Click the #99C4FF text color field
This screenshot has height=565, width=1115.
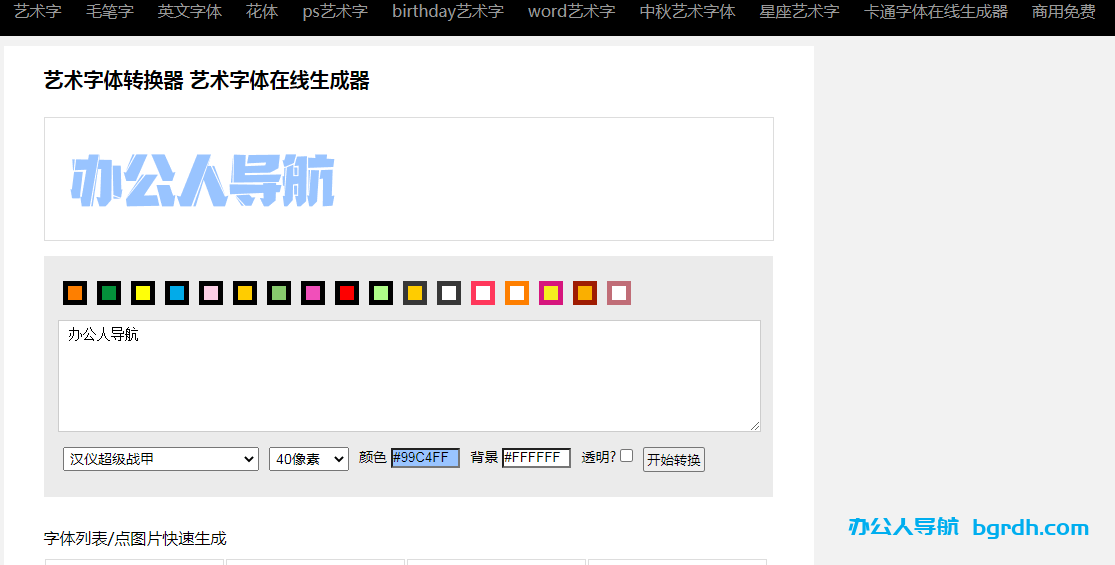[425, 458]
